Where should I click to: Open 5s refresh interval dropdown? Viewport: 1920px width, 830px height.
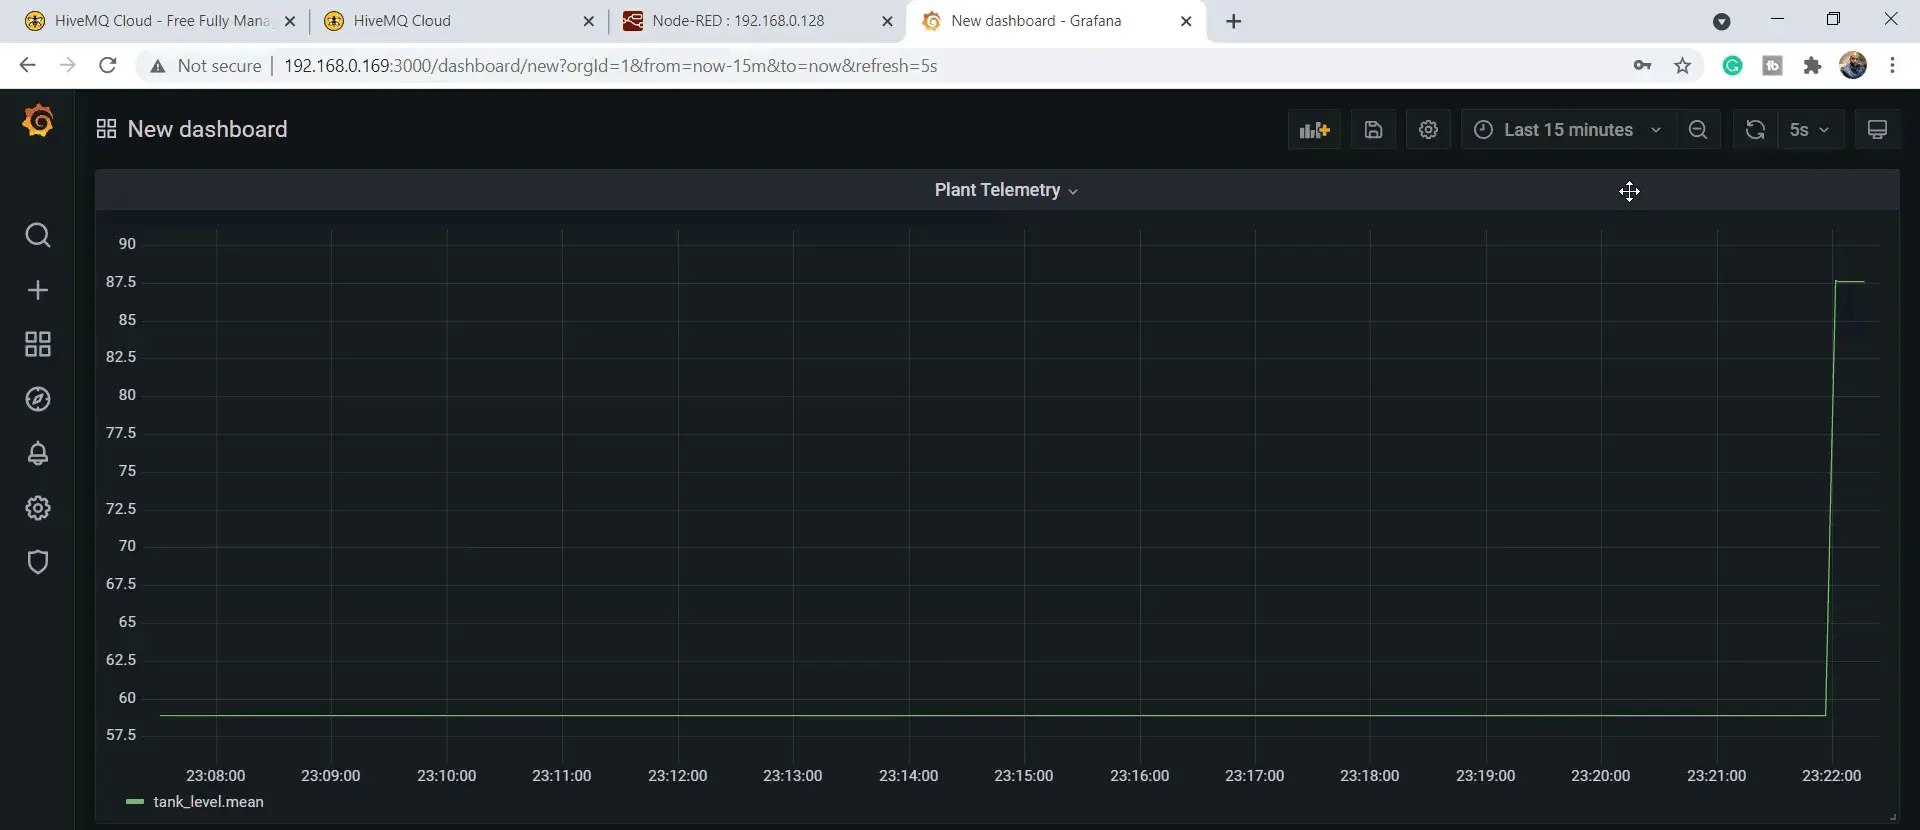tap(1810, 130)
